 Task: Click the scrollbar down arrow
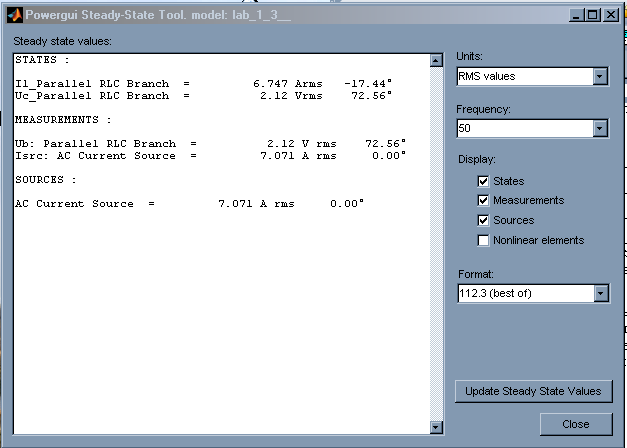436,427
